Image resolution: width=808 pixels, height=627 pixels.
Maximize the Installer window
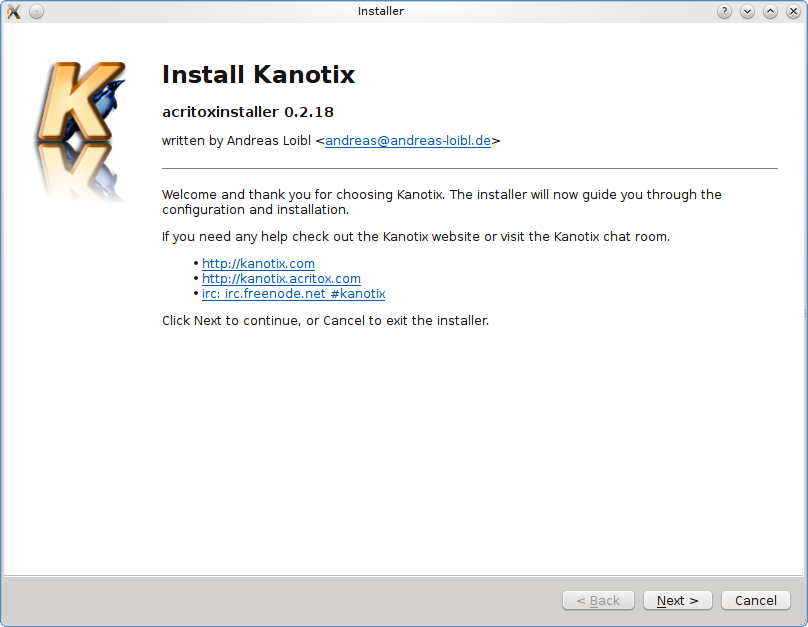coord(770,11)
